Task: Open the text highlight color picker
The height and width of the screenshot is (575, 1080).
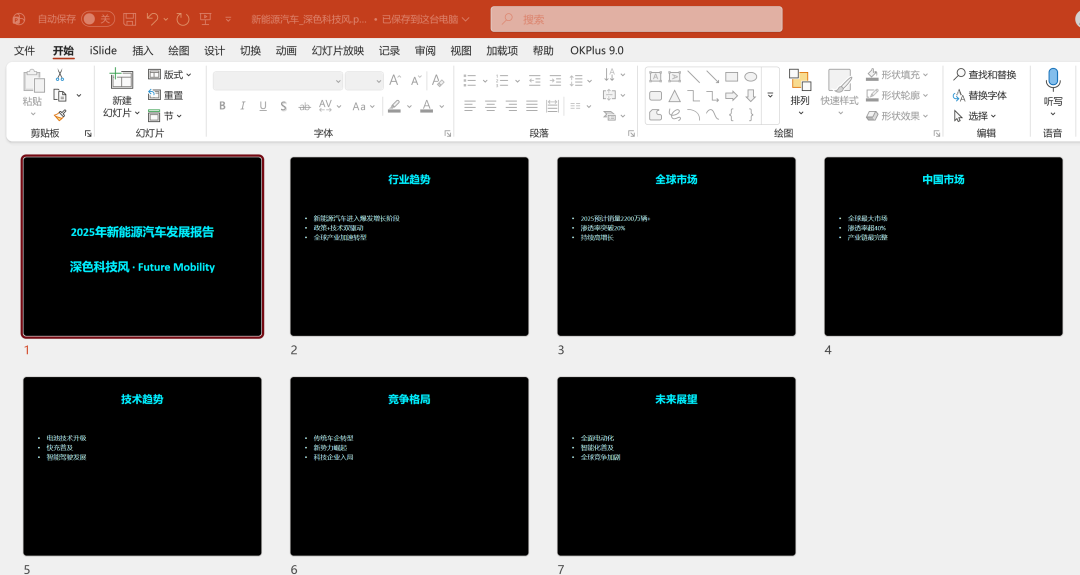Action: (399, 106)
